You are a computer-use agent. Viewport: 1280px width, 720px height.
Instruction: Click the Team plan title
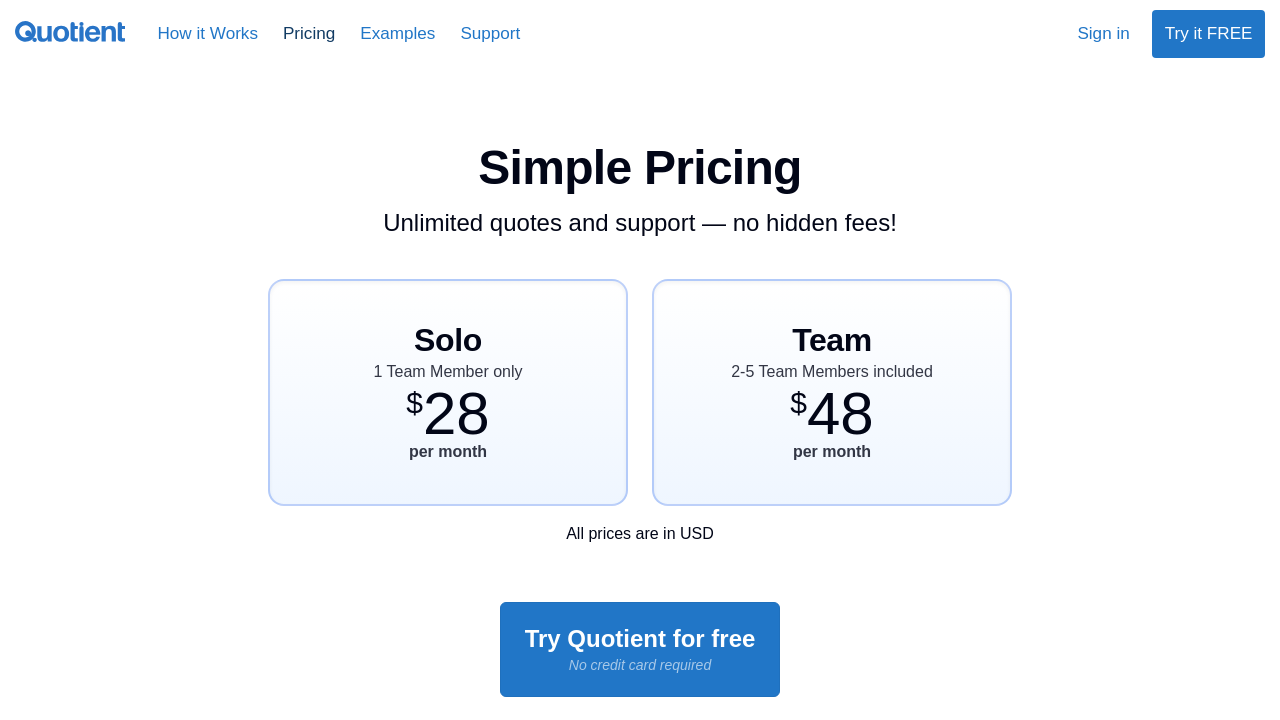pyautogui.click(x=832, y=340)
